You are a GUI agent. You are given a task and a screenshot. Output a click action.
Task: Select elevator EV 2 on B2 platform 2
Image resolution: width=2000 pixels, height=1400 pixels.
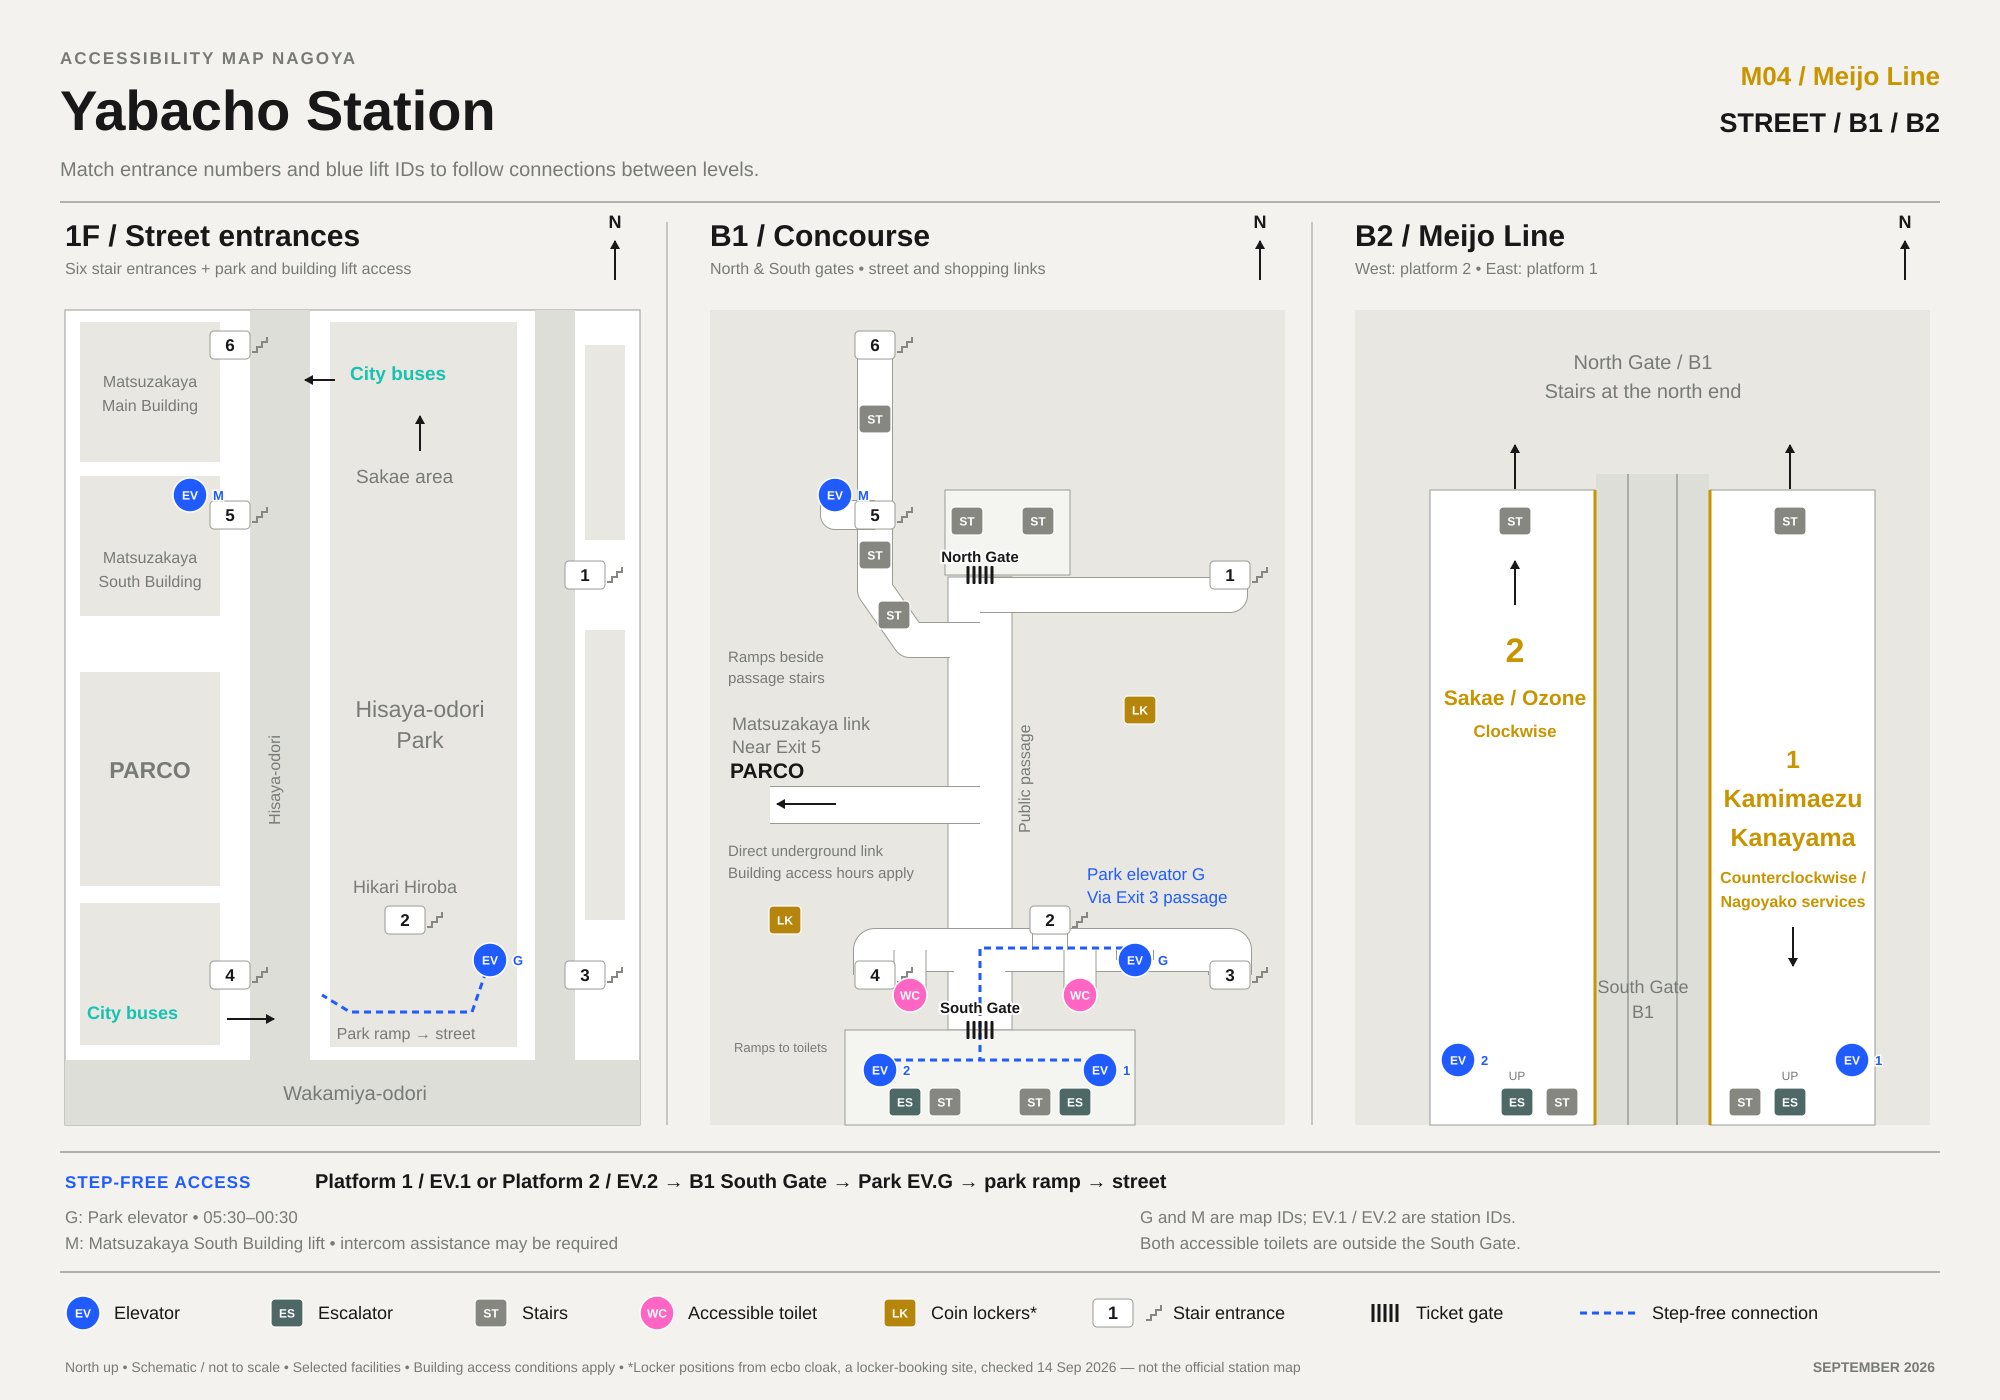coord(1458,1060)
